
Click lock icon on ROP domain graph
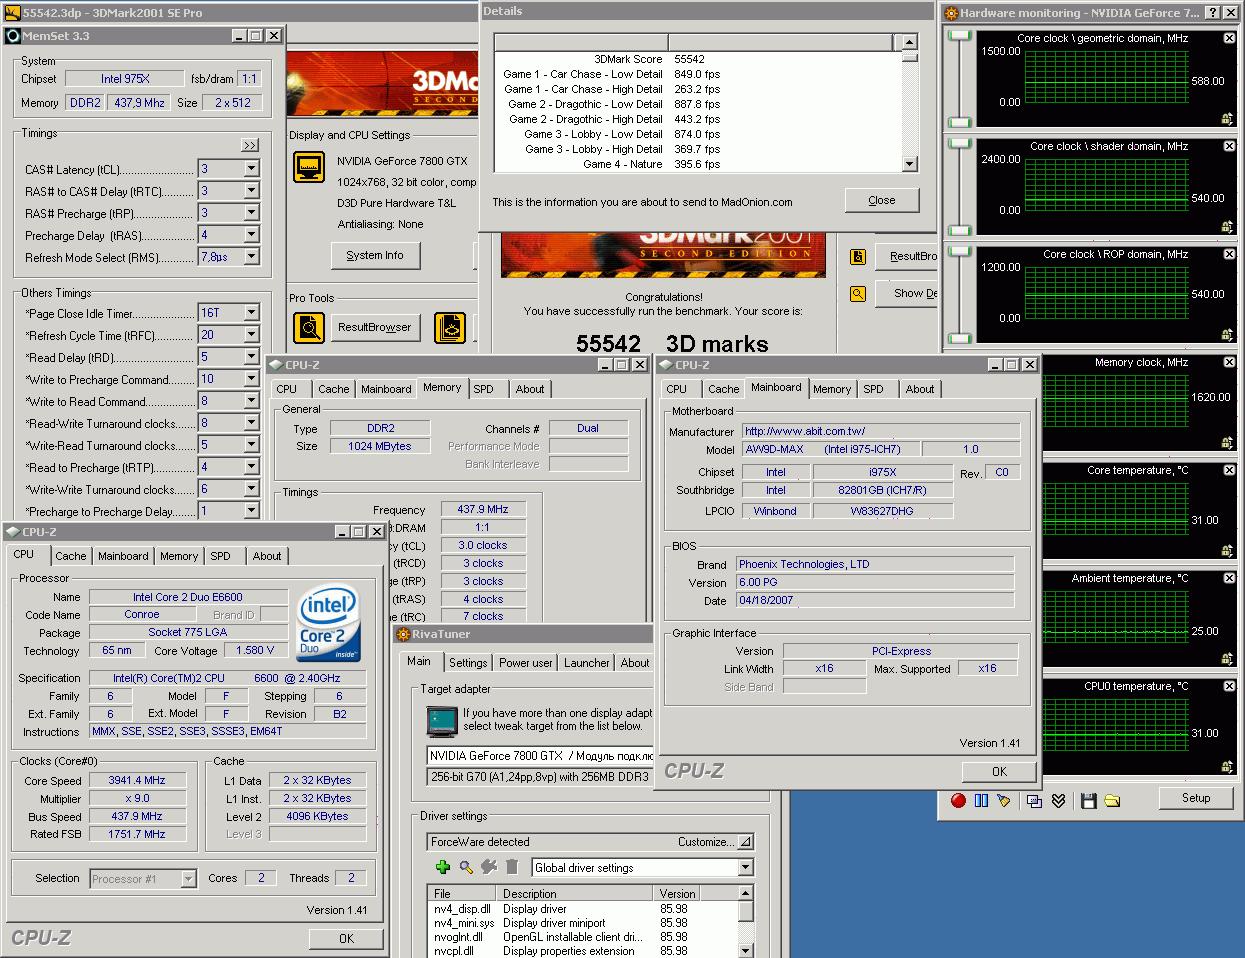click(1228, 334)
